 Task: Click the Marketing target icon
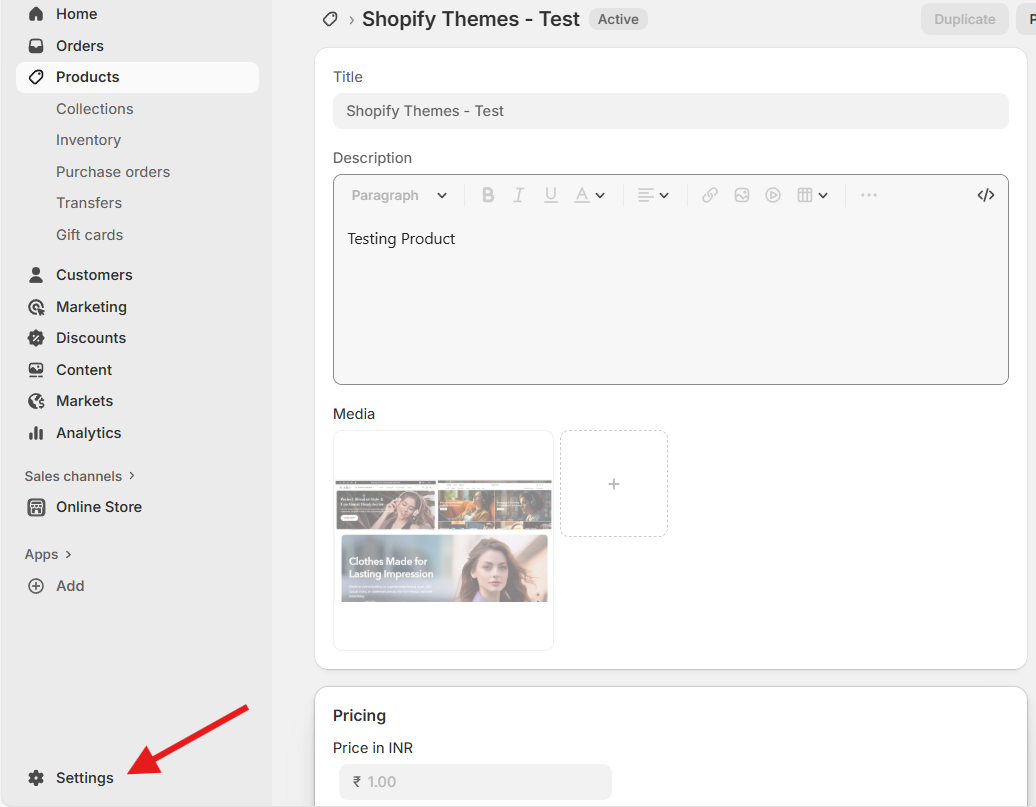(36, 307)
